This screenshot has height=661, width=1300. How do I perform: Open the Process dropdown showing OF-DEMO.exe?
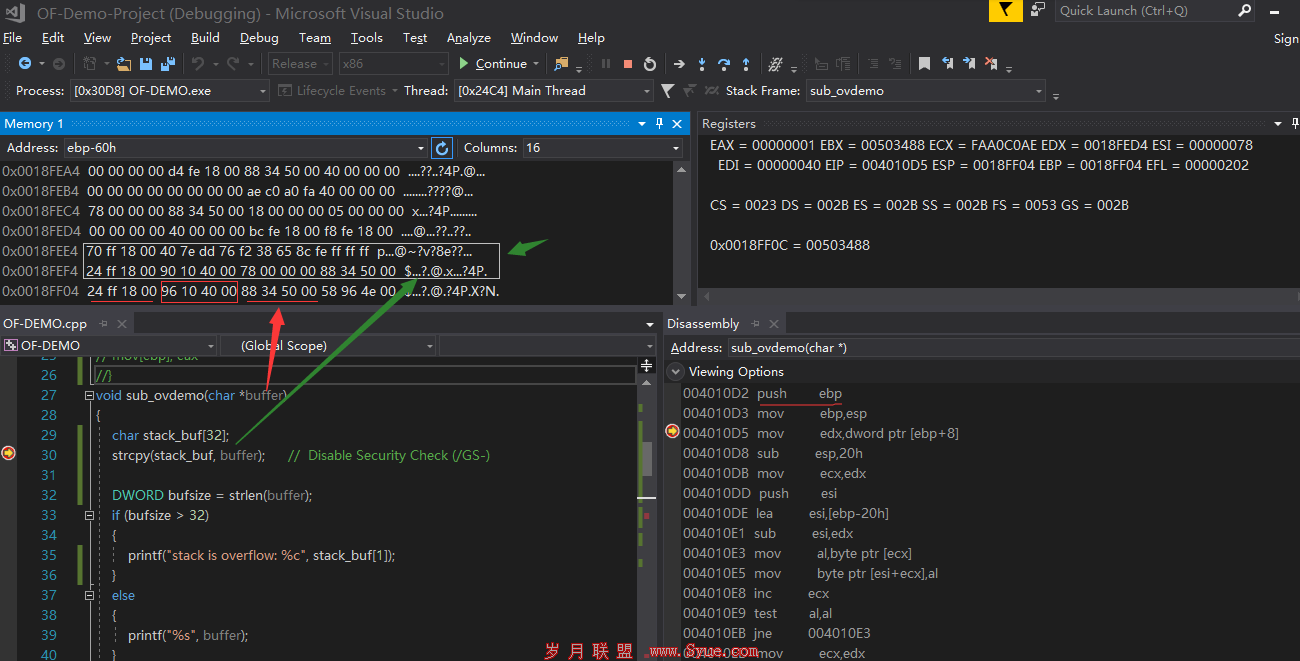pyautogui.click(x=170, y=91)
